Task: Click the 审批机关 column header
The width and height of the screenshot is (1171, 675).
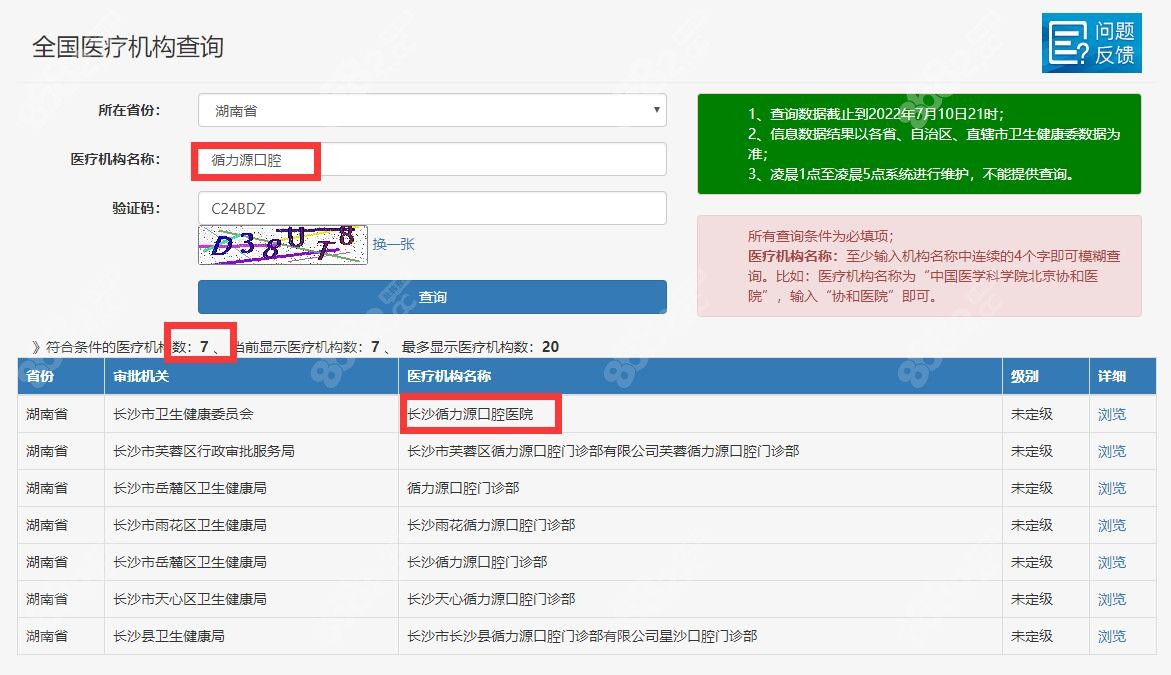Action: click(x=251, y=376)
